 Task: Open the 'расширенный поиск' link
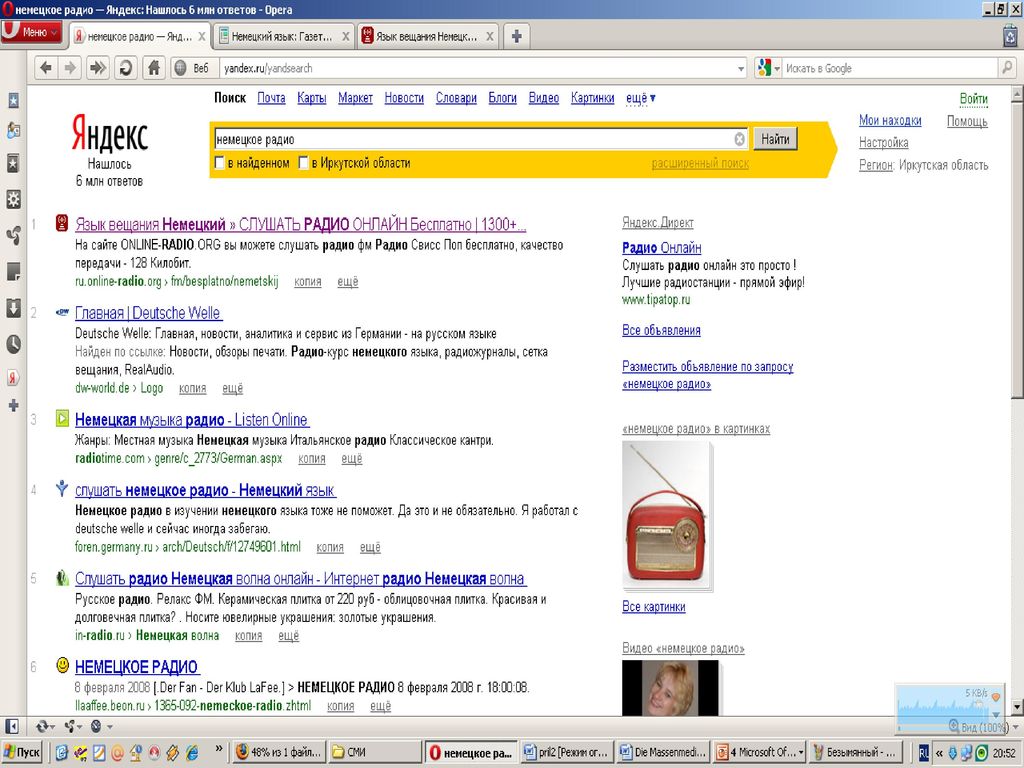tap(700, 163)
